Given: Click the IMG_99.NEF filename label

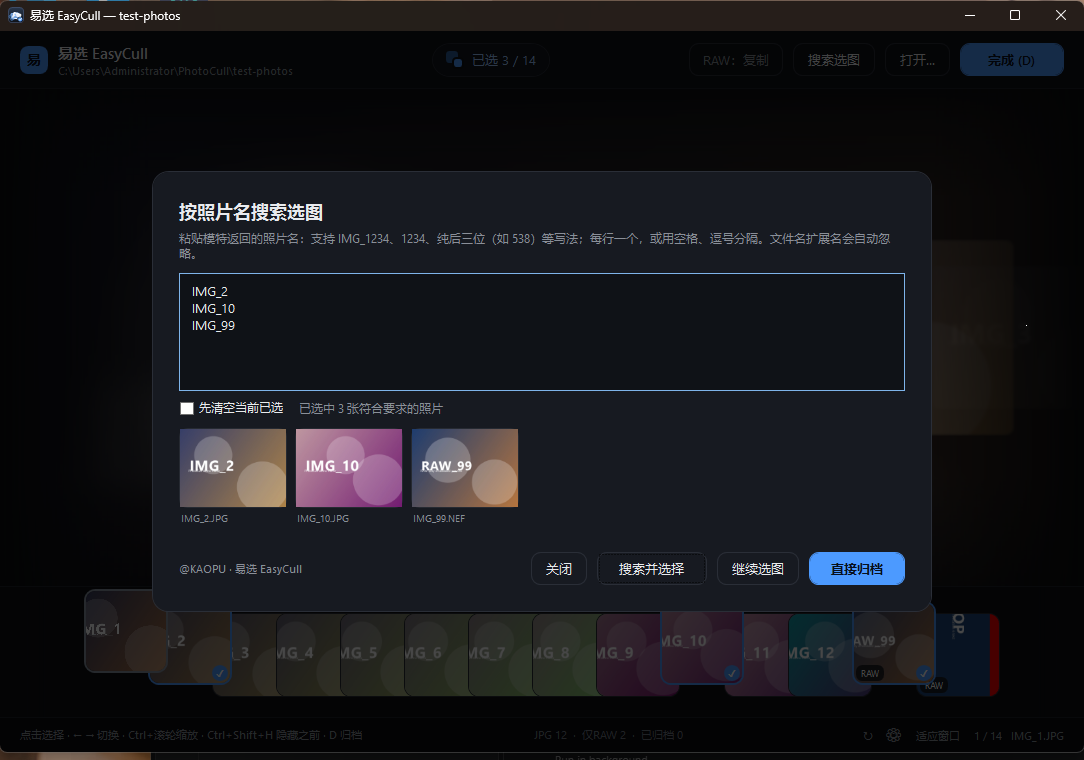Looking at the screenshot, I should tap(439, 518).
